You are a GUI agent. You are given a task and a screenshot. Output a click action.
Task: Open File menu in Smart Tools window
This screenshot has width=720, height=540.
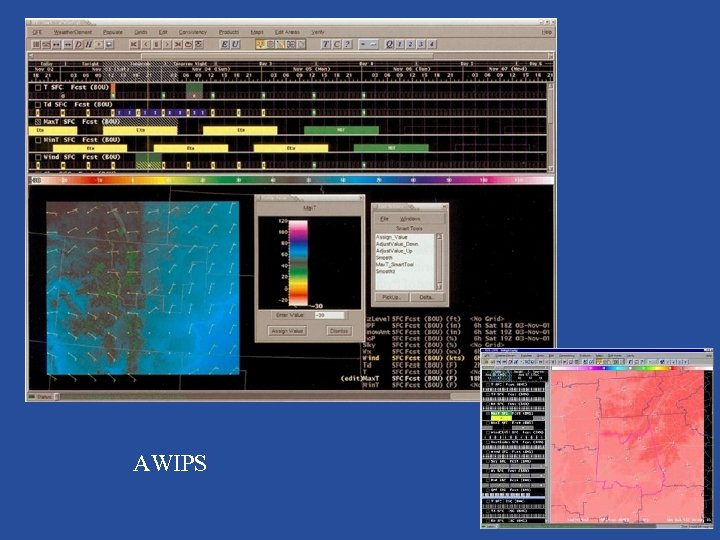pos(384,219)
